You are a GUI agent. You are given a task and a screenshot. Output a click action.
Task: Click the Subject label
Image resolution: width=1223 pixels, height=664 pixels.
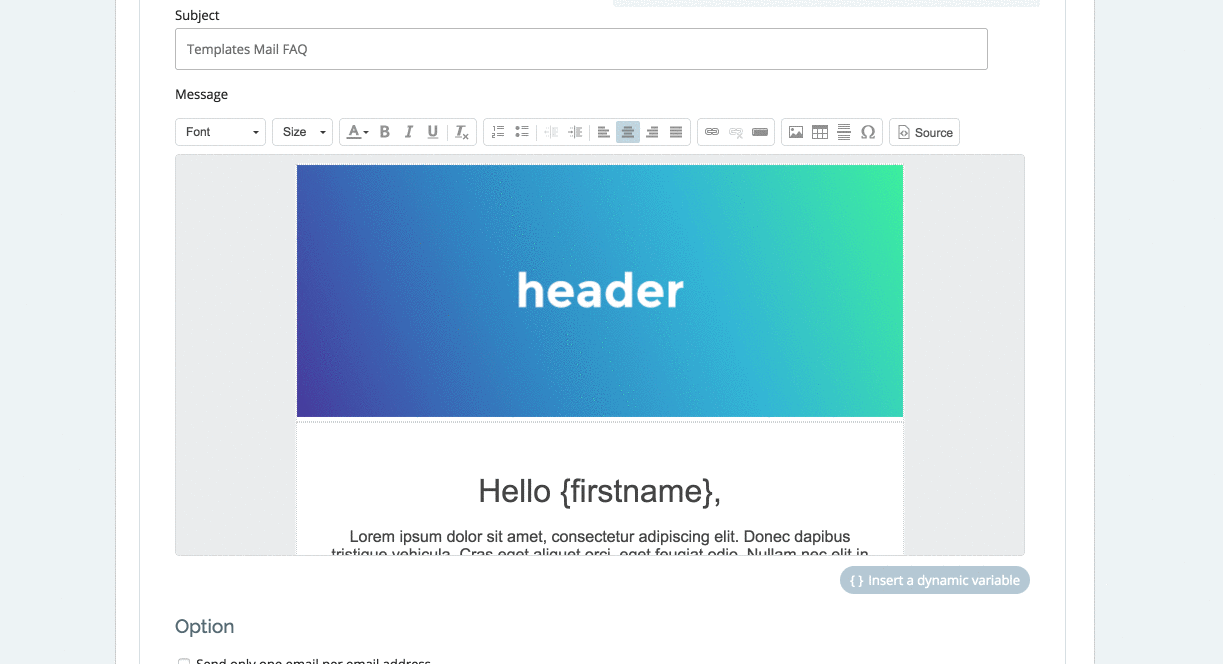click(x=197, y=15)
